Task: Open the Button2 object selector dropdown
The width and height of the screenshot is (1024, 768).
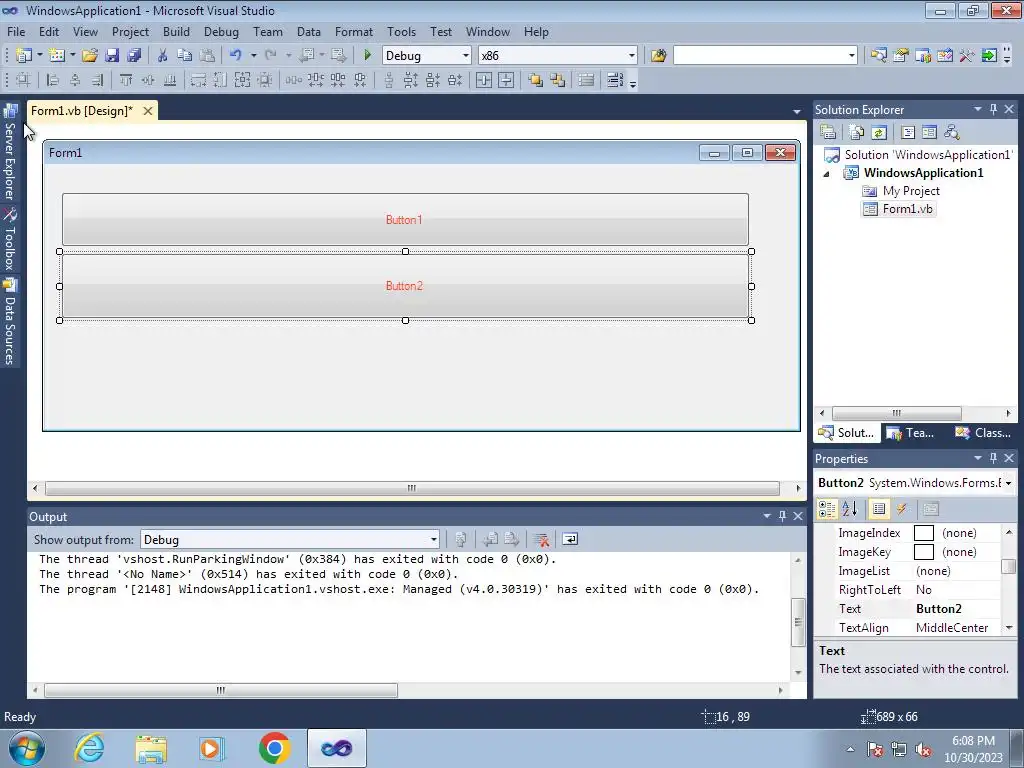Action: click(1009, 483)
